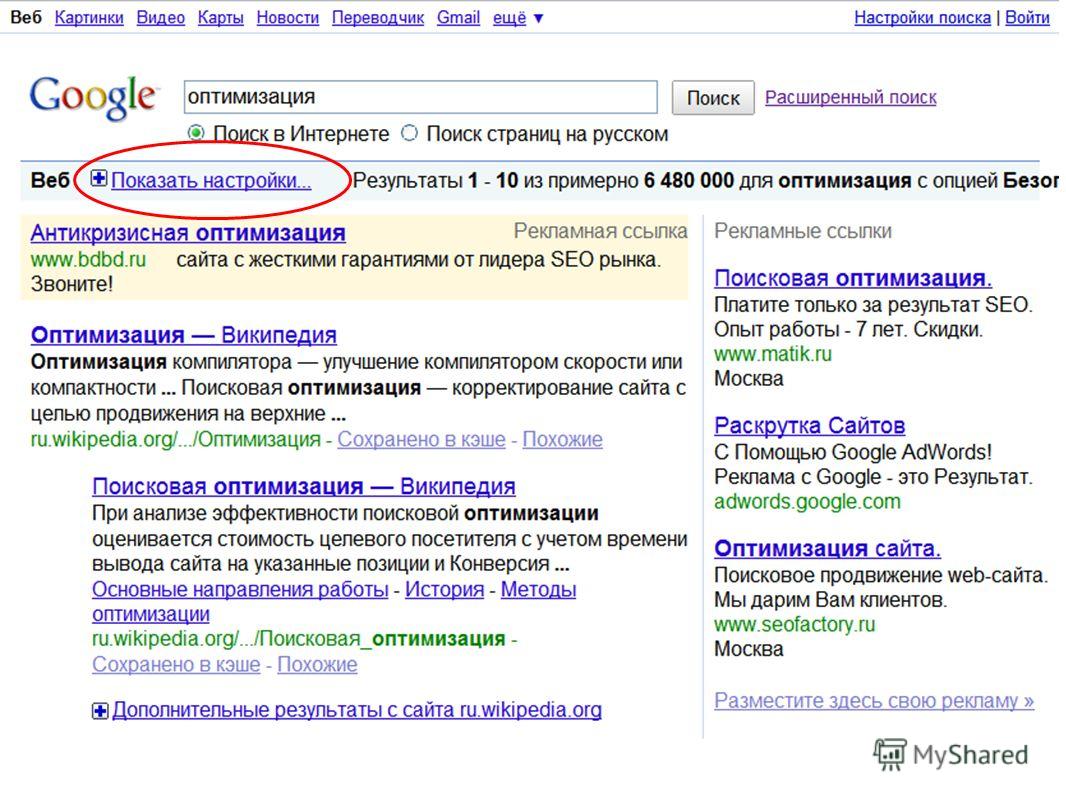Expand Показать настройки options link

211,180
